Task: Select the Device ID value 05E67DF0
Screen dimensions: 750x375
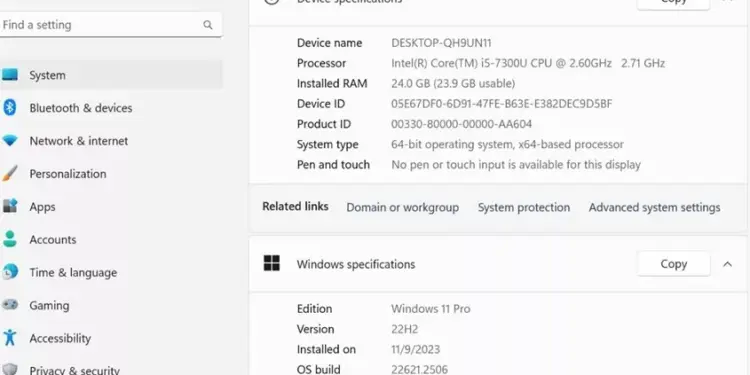Action: 502,104
